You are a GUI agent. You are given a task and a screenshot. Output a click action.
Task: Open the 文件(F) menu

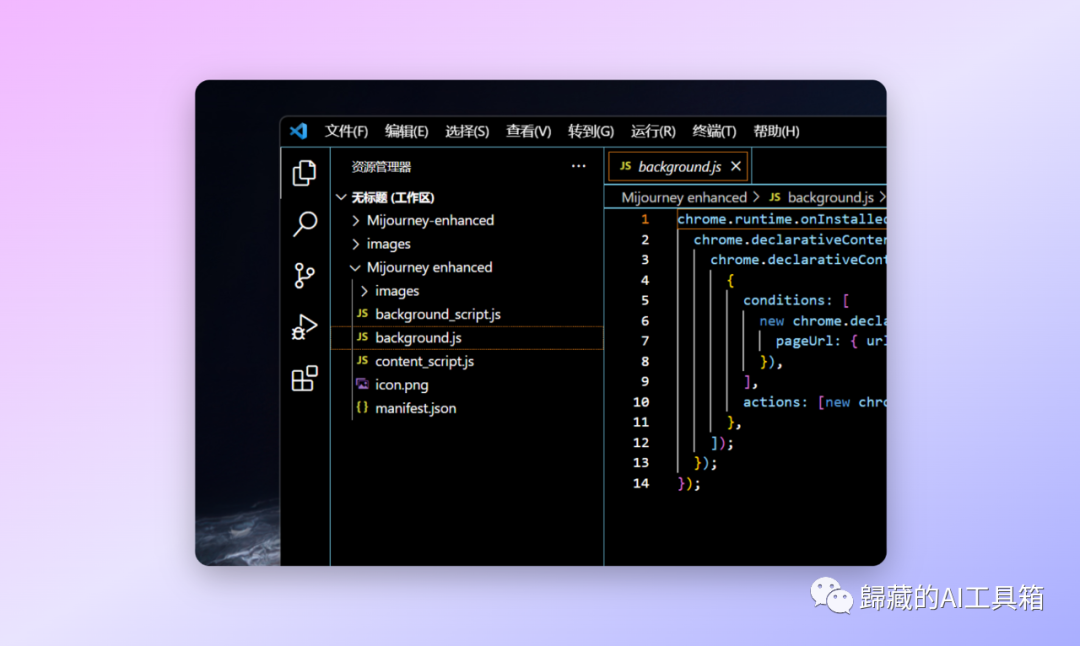click(346, 131)
